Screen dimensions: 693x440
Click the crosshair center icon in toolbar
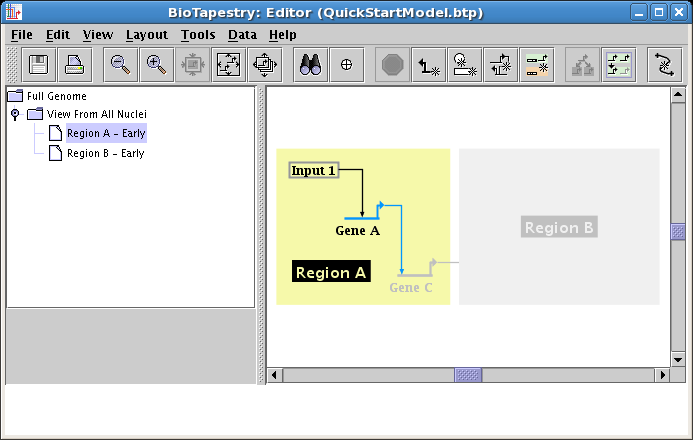[x=347, y=64]
